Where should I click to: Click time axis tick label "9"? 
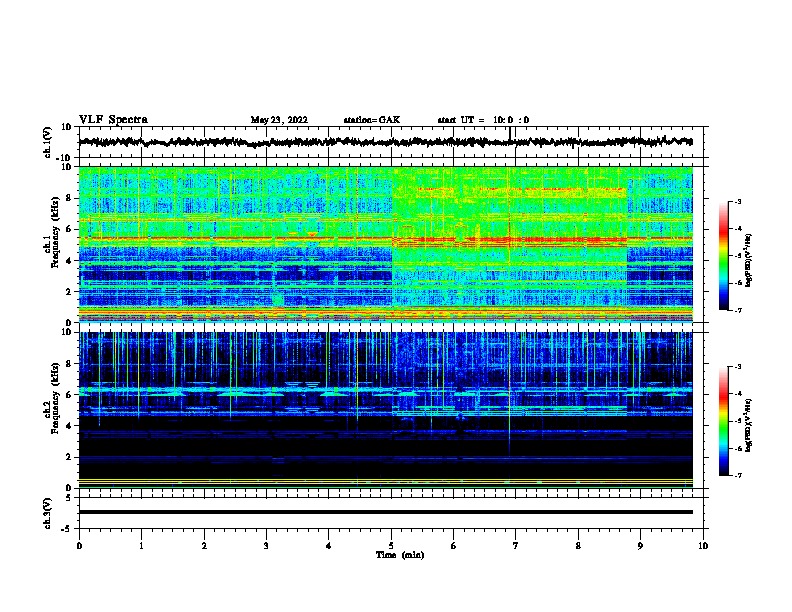640,546
